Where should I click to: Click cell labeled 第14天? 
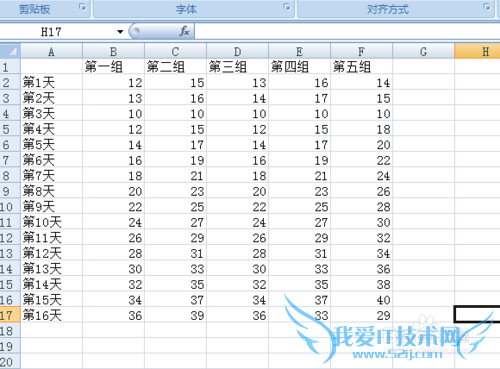click(51, 284)
